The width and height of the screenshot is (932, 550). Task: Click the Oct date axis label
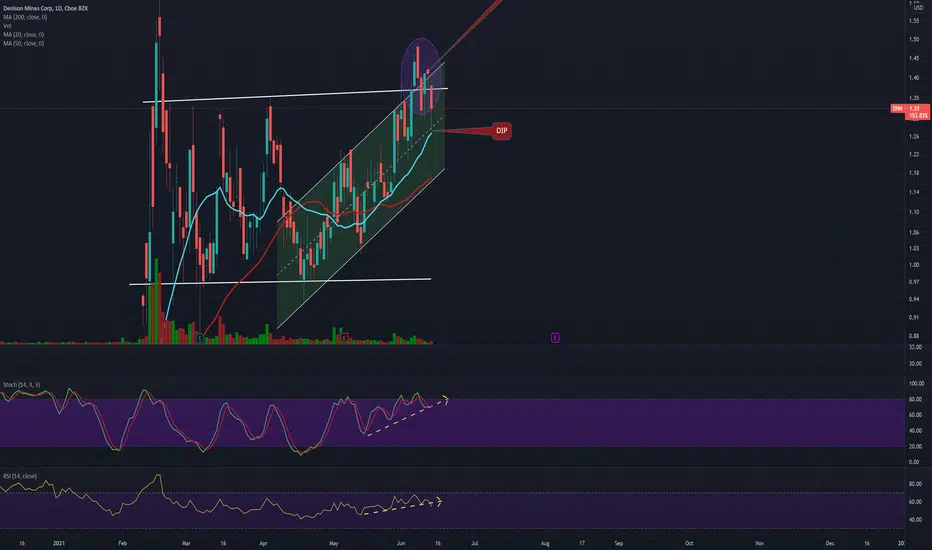click(689, 543)
